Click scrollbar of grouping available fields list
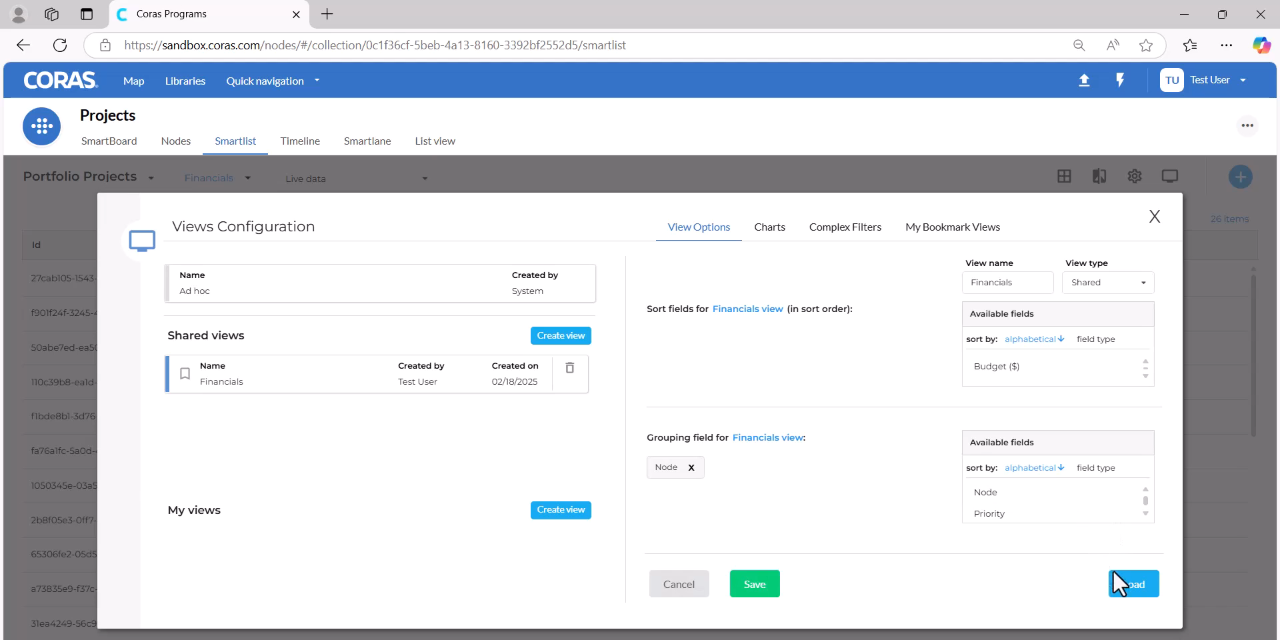1280x640 pixels. [x=1146, y=501]
